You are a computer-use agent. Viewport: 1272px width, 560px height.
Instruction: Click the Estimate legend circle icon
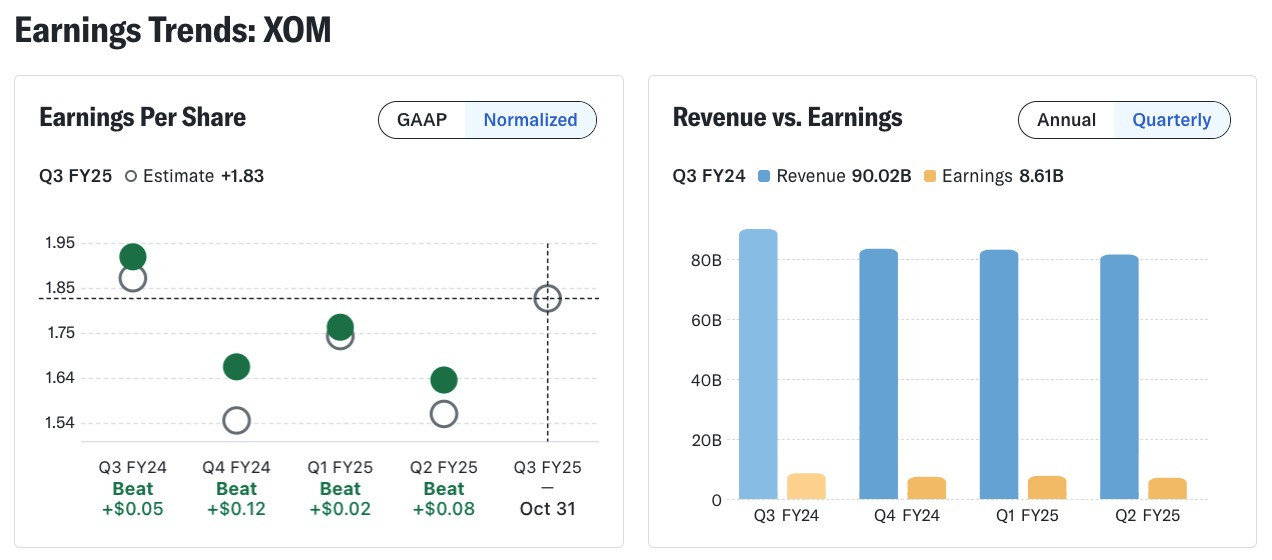pos(131,176)
